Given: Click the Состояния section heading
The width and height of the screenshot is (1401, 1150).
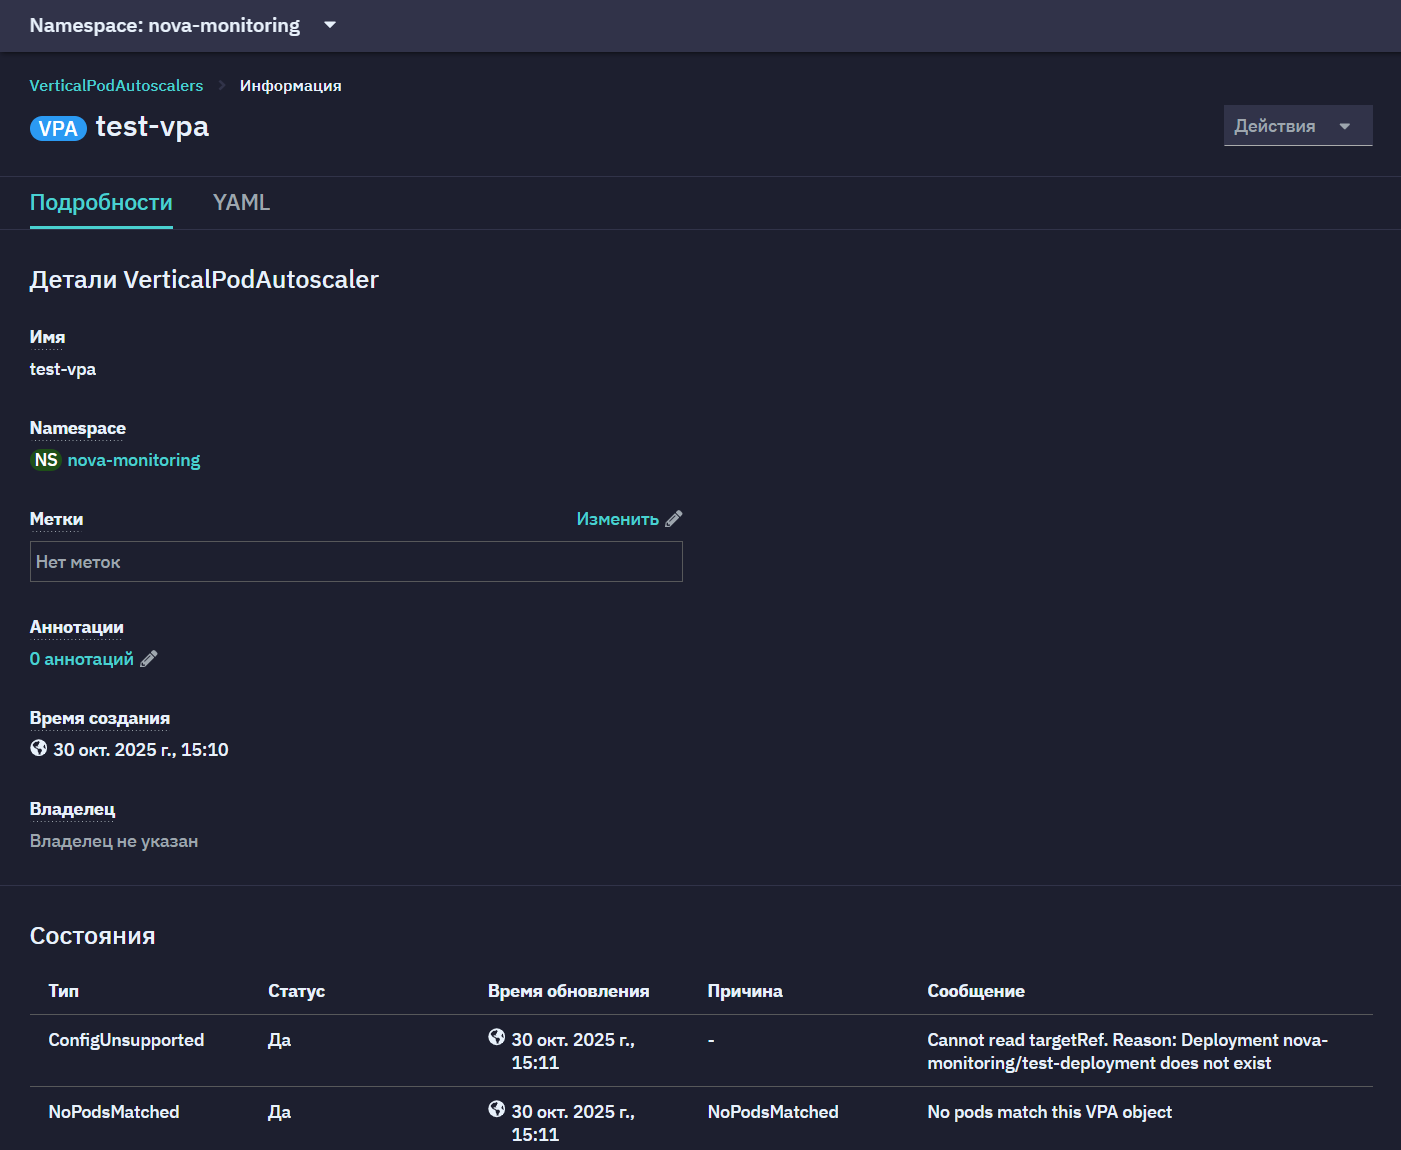Looking at the screenshot, I should pos(93,936).
